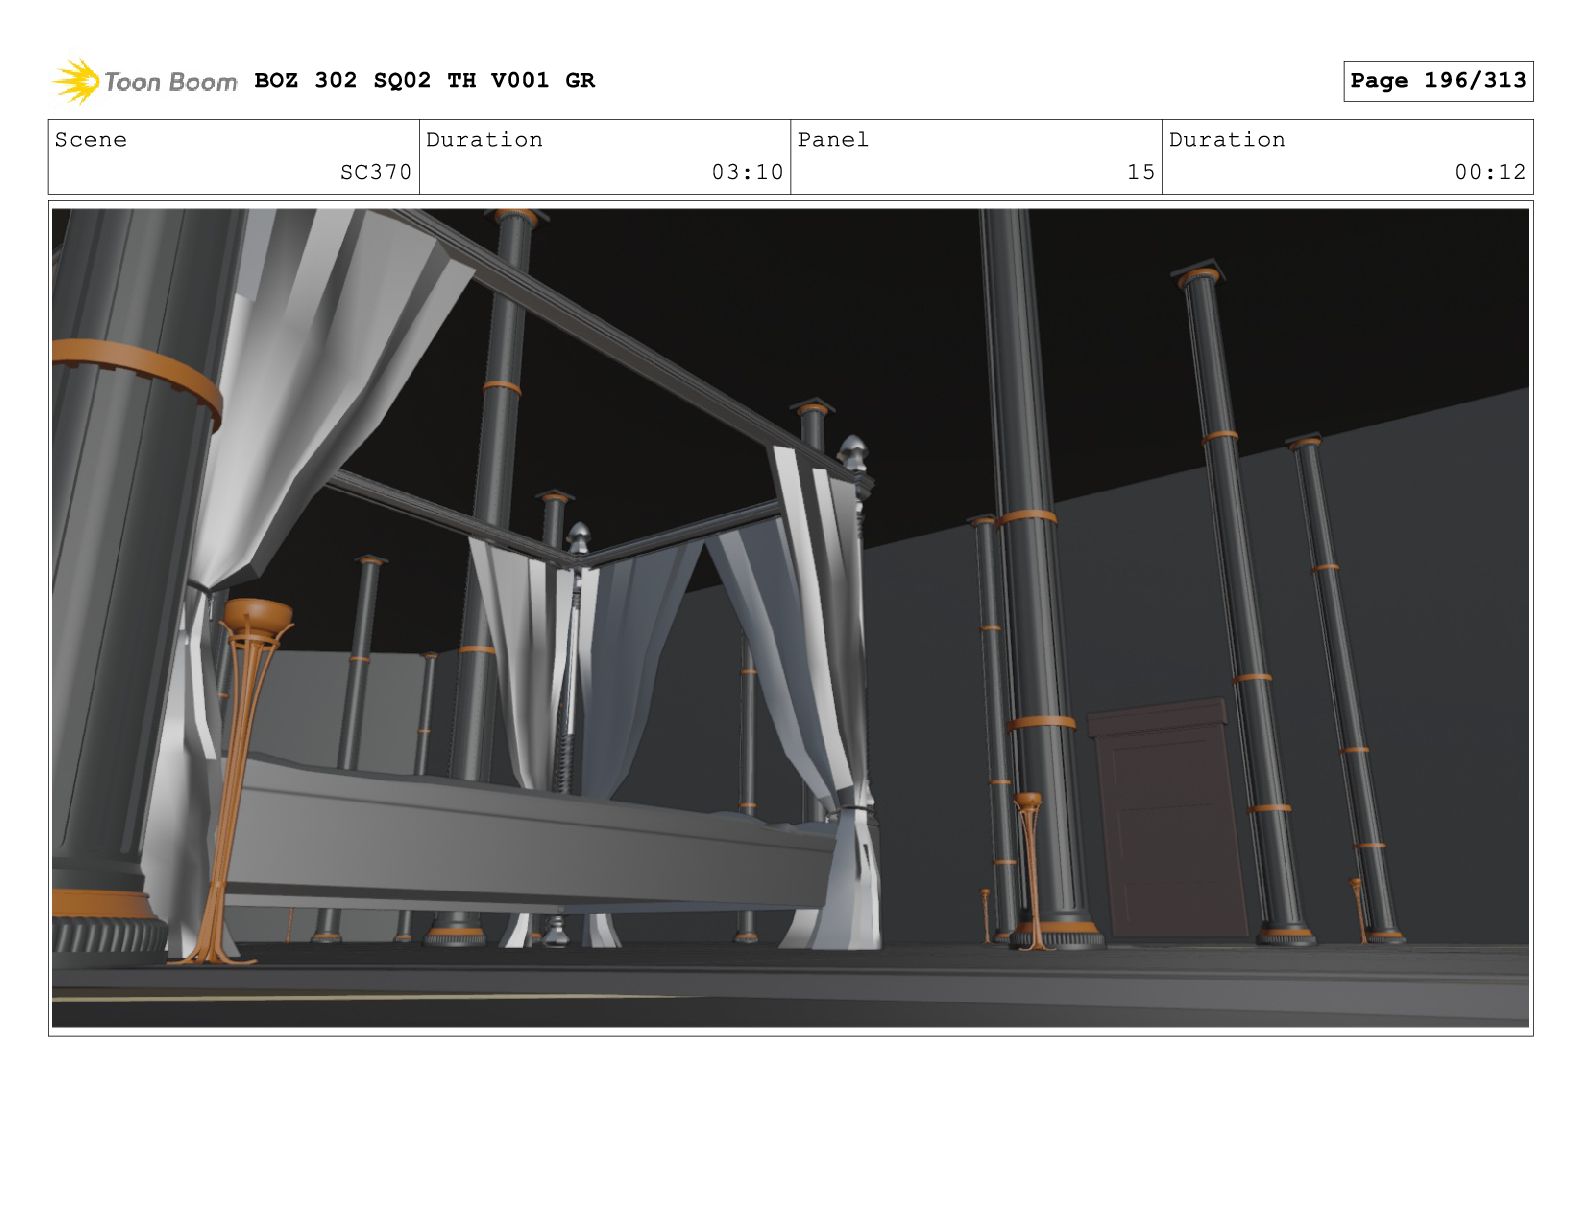Click the Toon Boom wordmark text
The image size is (1584, 1224).
pos(170,82)
